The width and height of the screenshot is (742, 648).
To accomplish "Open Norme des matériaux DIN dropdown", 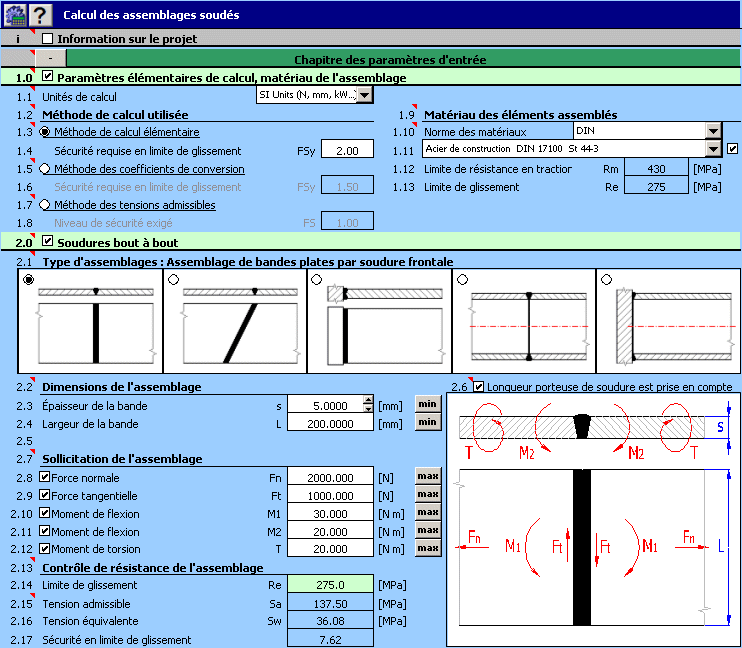I will 713,130.
